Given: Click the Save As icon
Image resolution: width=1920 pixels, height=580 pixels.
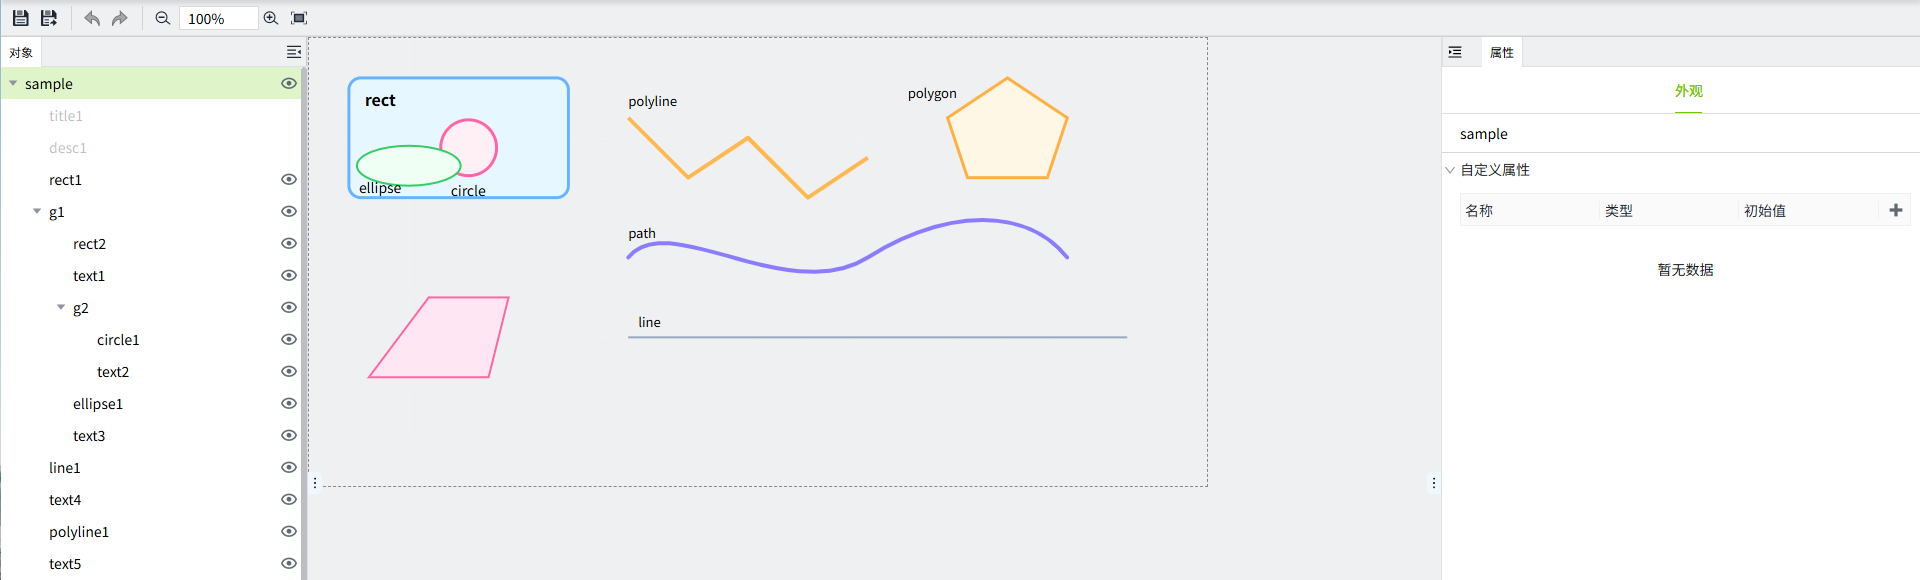Looking at the screenshot, I should coord(48,18).
